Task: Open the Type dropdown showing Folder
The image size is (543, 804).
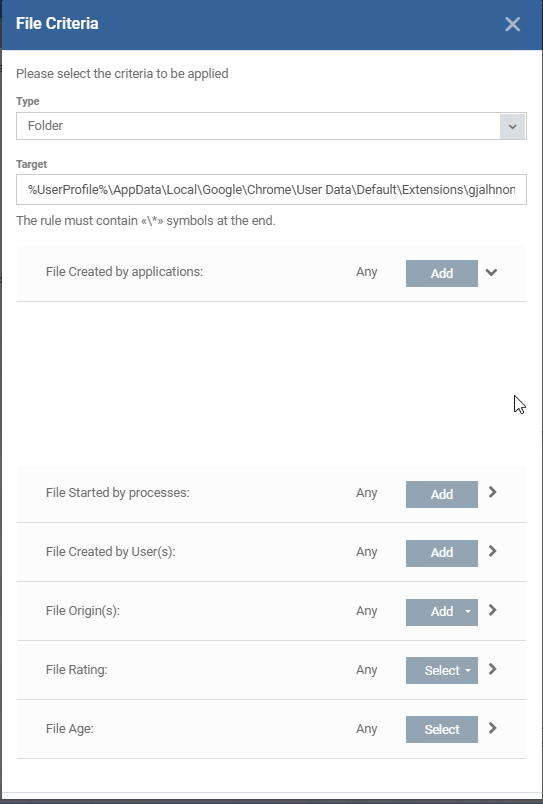Action: pyautogui.click(x=271, y=126)
